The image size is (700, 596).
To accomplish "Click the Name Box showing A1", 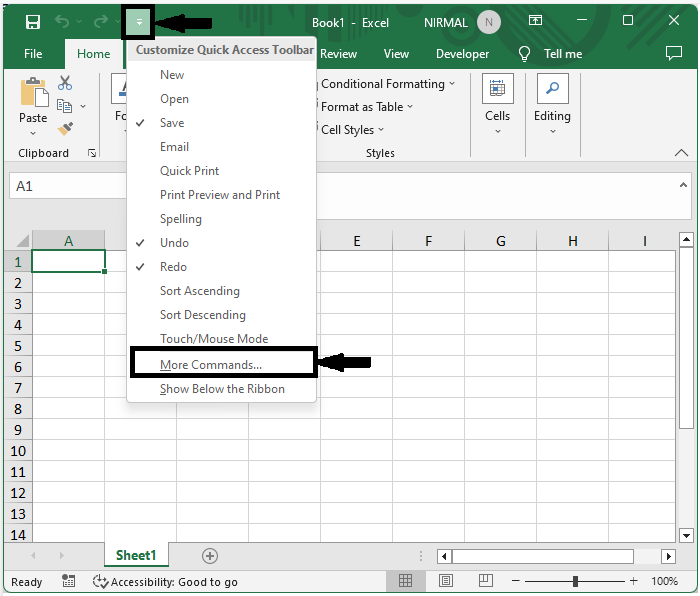I will tap(68, 186).
